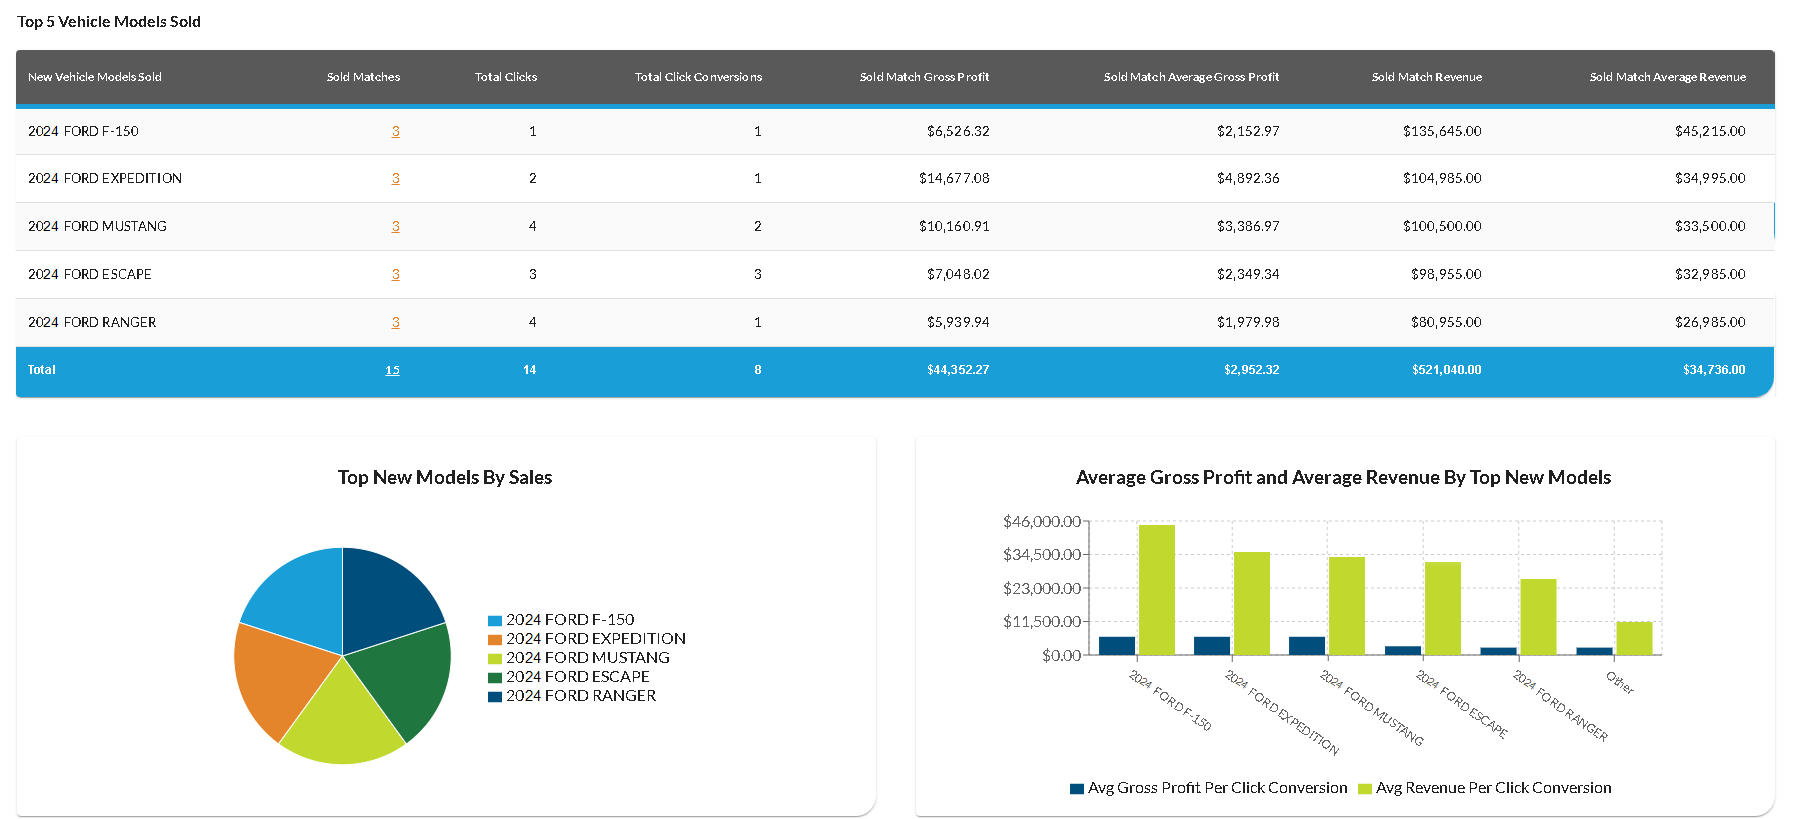Open the total sold matches link showing 15

[x=392, y=370]
